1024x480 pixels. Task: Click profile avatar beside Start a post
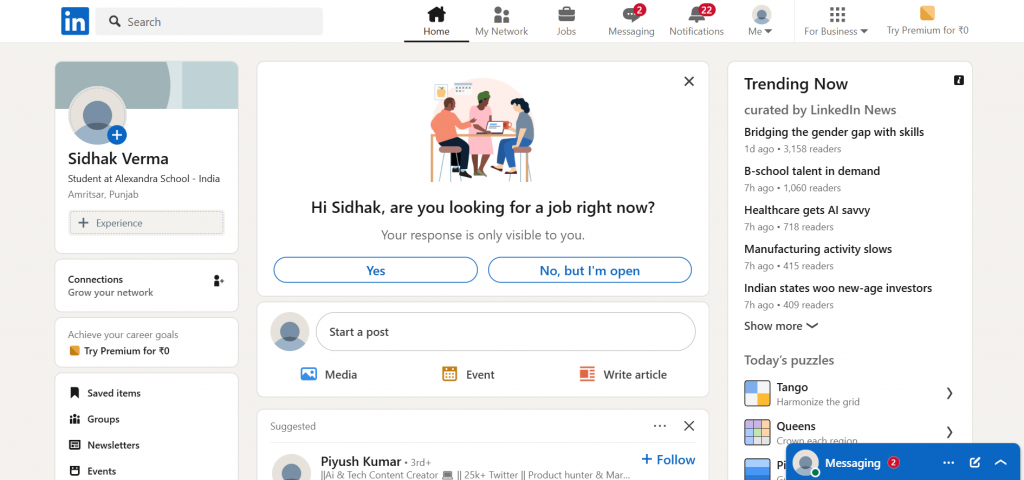[290, 332]
